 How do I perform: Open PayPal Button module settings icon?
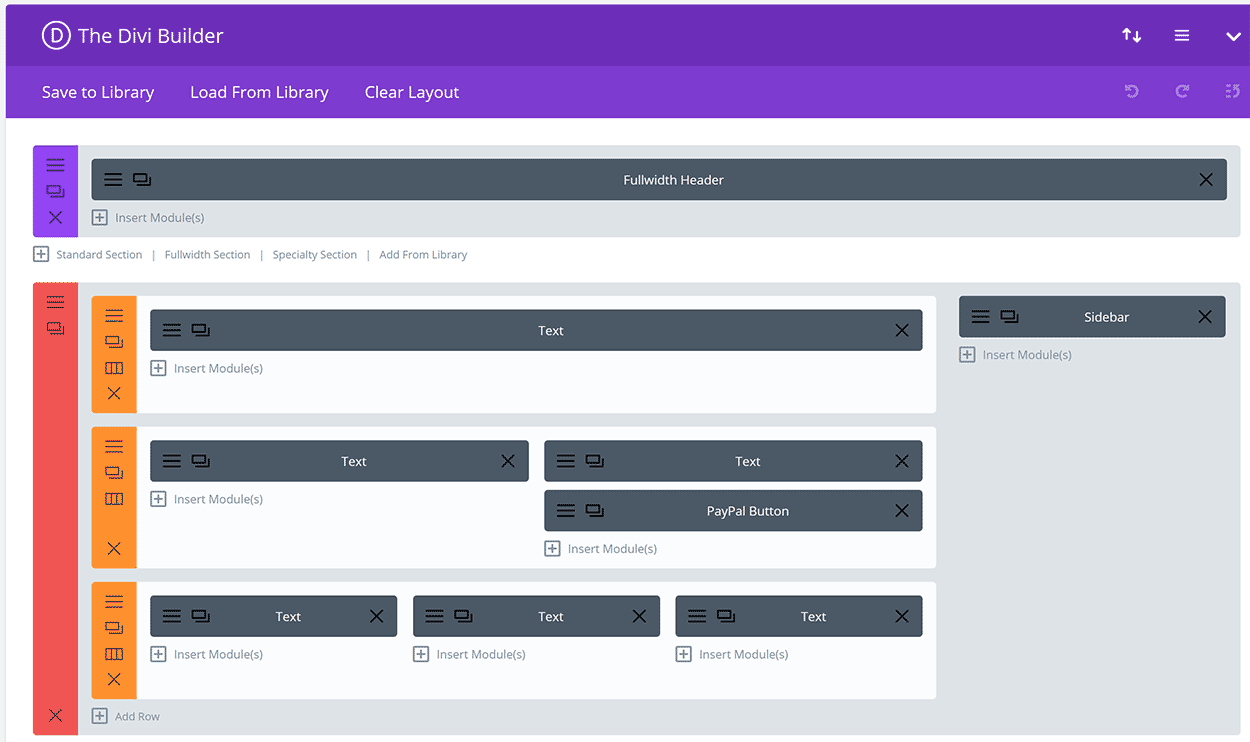point(566,511)
